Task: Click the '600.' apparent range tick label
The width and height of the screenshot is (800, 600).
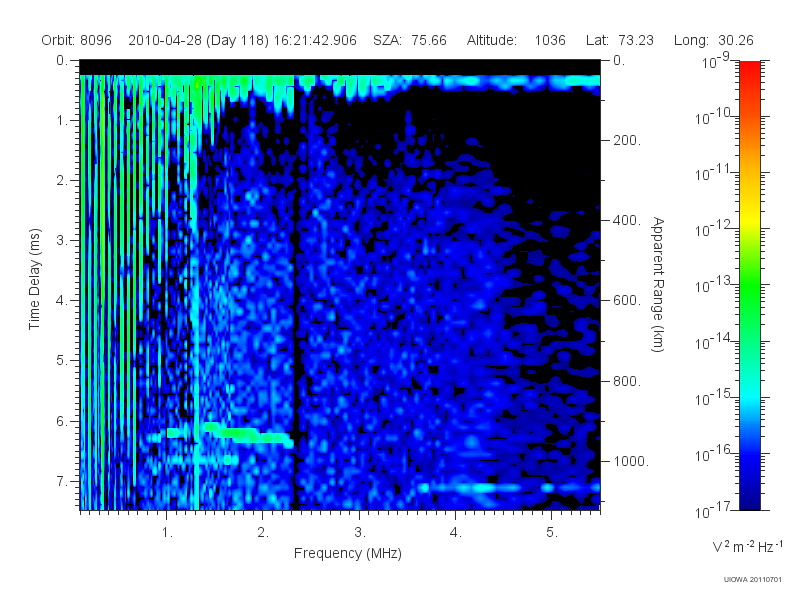Action: pyautogui.click(x=627, y=301)
